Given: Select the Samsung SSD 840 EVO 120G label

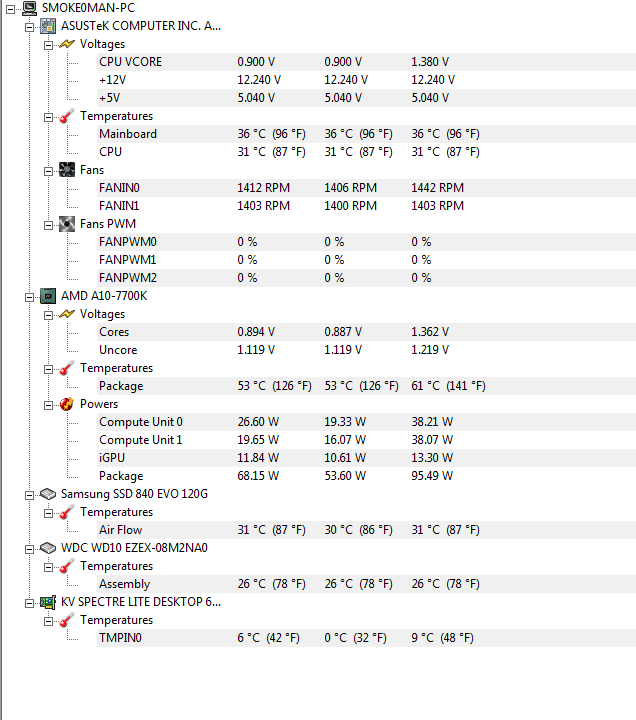Looking at the screenshot, I should pos(135,494).
